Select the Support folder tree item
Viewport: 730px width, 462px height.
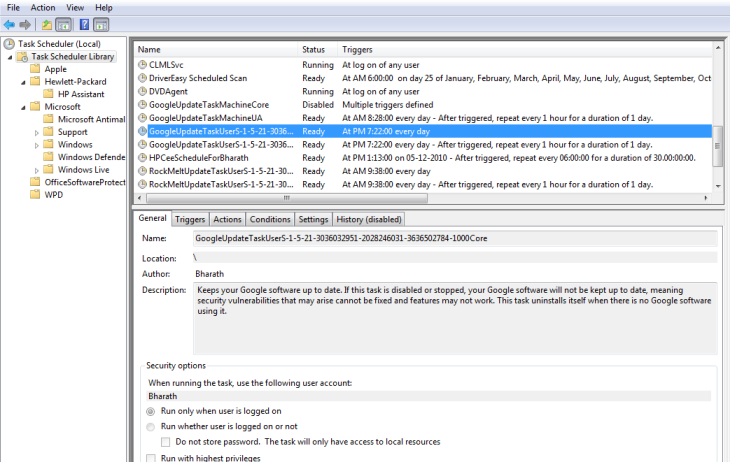73,132
